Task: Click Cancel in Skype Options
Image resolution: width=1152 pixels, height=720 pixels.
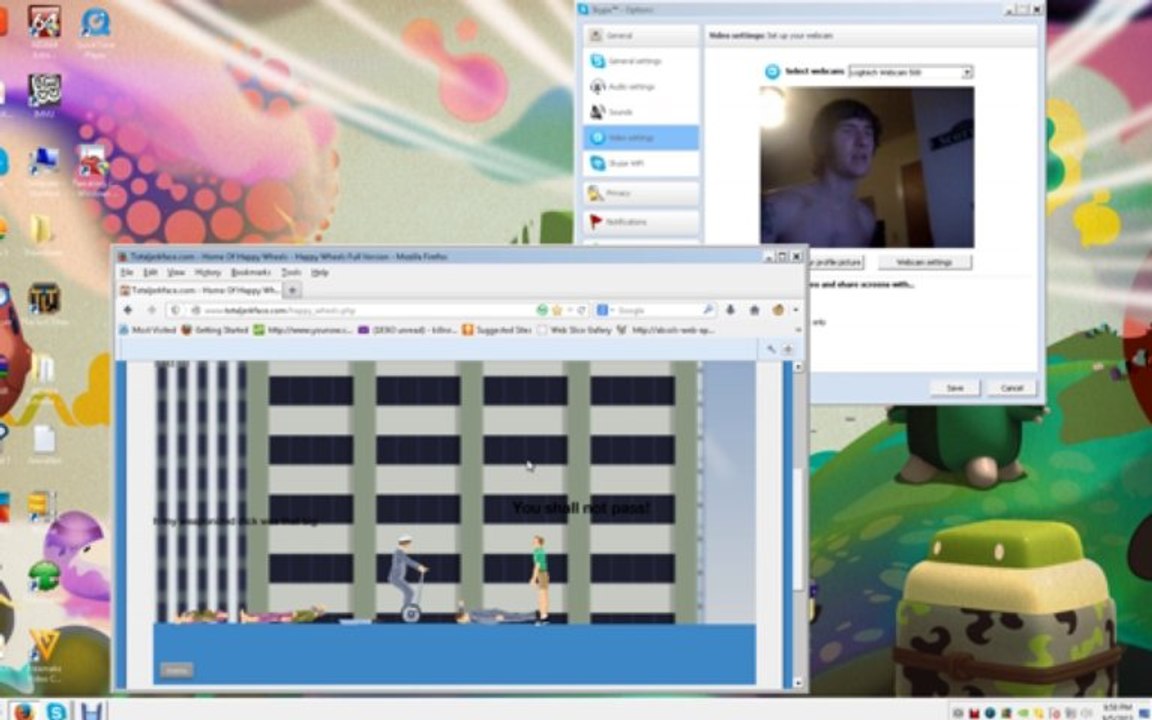Action: pos(1012,388)
